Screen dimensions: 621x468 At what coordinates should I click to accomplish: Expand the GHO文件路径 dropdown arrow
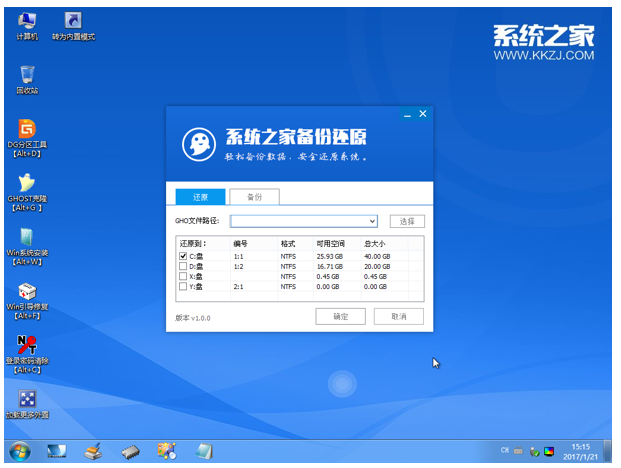[x=372, y=221]
